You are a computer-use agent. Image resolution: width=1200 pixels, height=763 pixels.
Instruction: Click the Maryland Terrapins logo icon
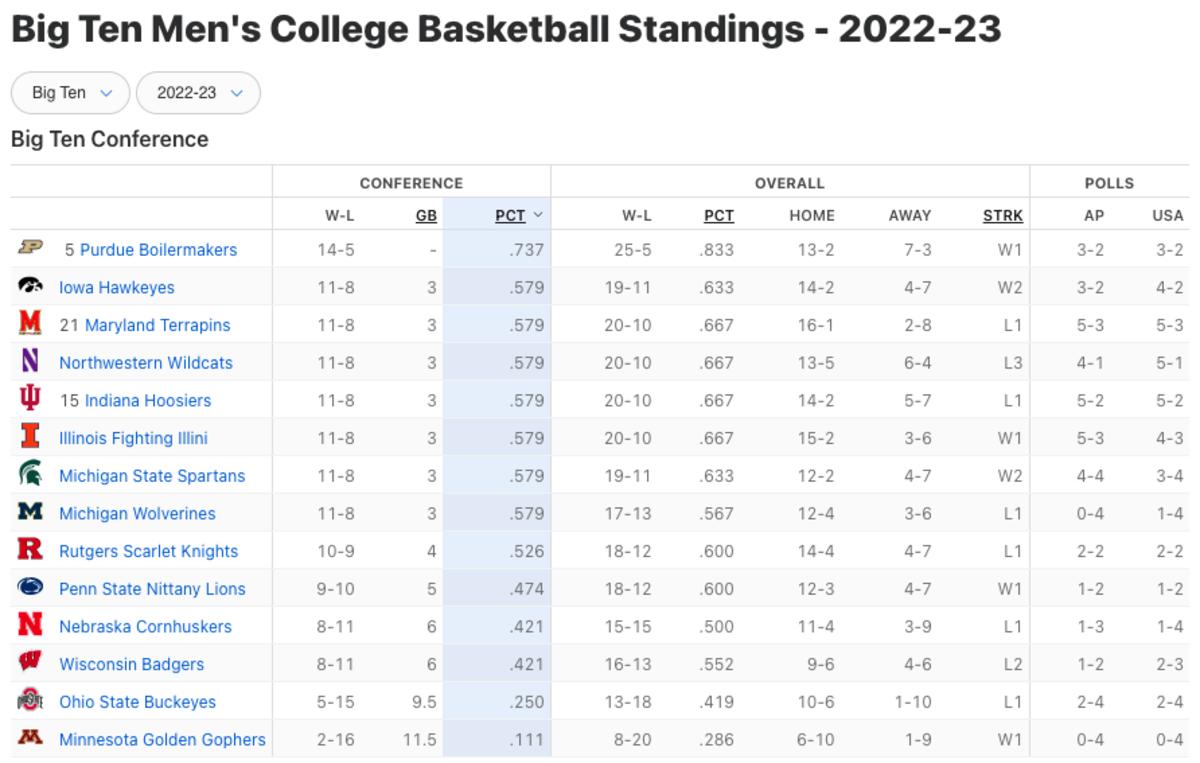tap(30, 323)
